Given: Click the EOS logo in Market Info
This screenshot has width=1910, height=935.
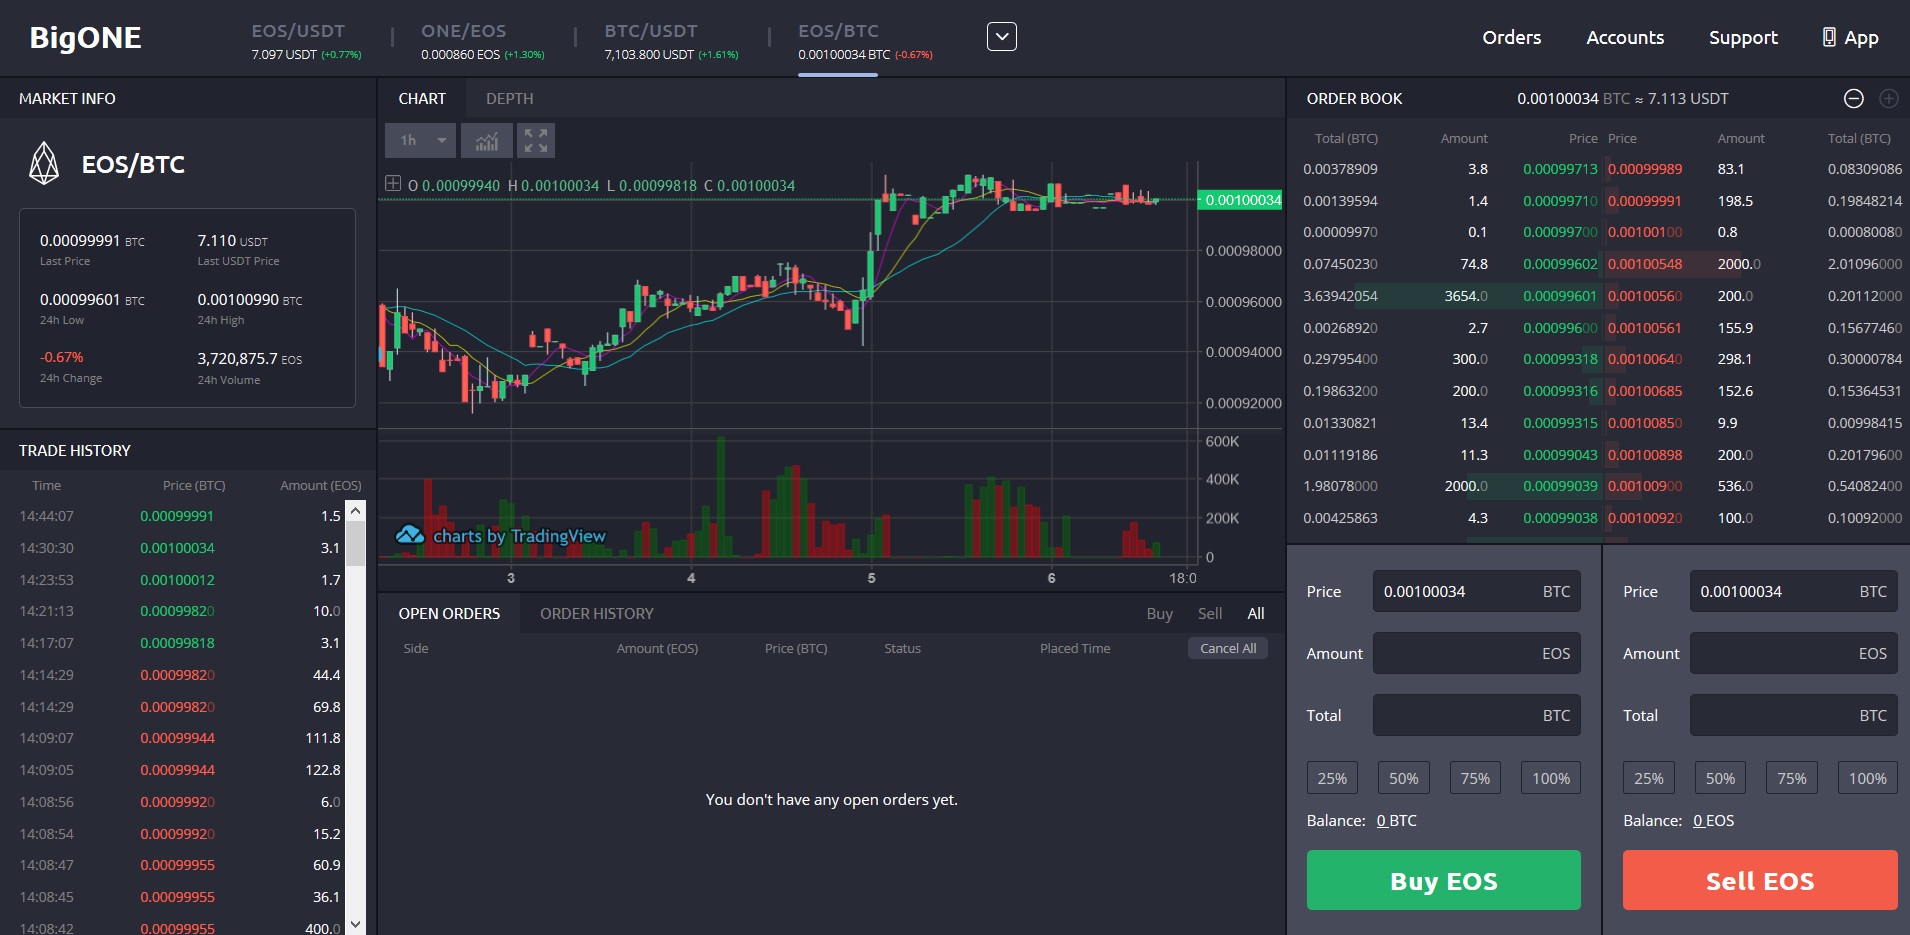Looking at the screenshot, I should point(44,163).
